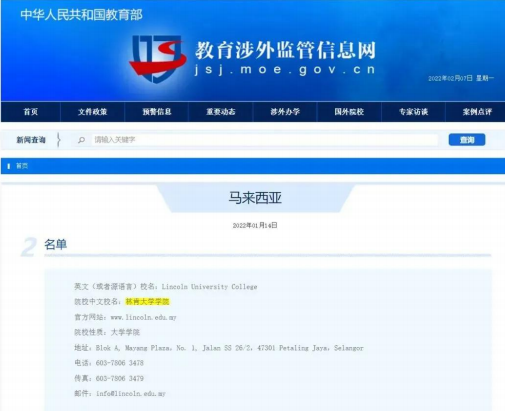
Task: Click the magnifier search icon
Action: (x=82, y=140)
